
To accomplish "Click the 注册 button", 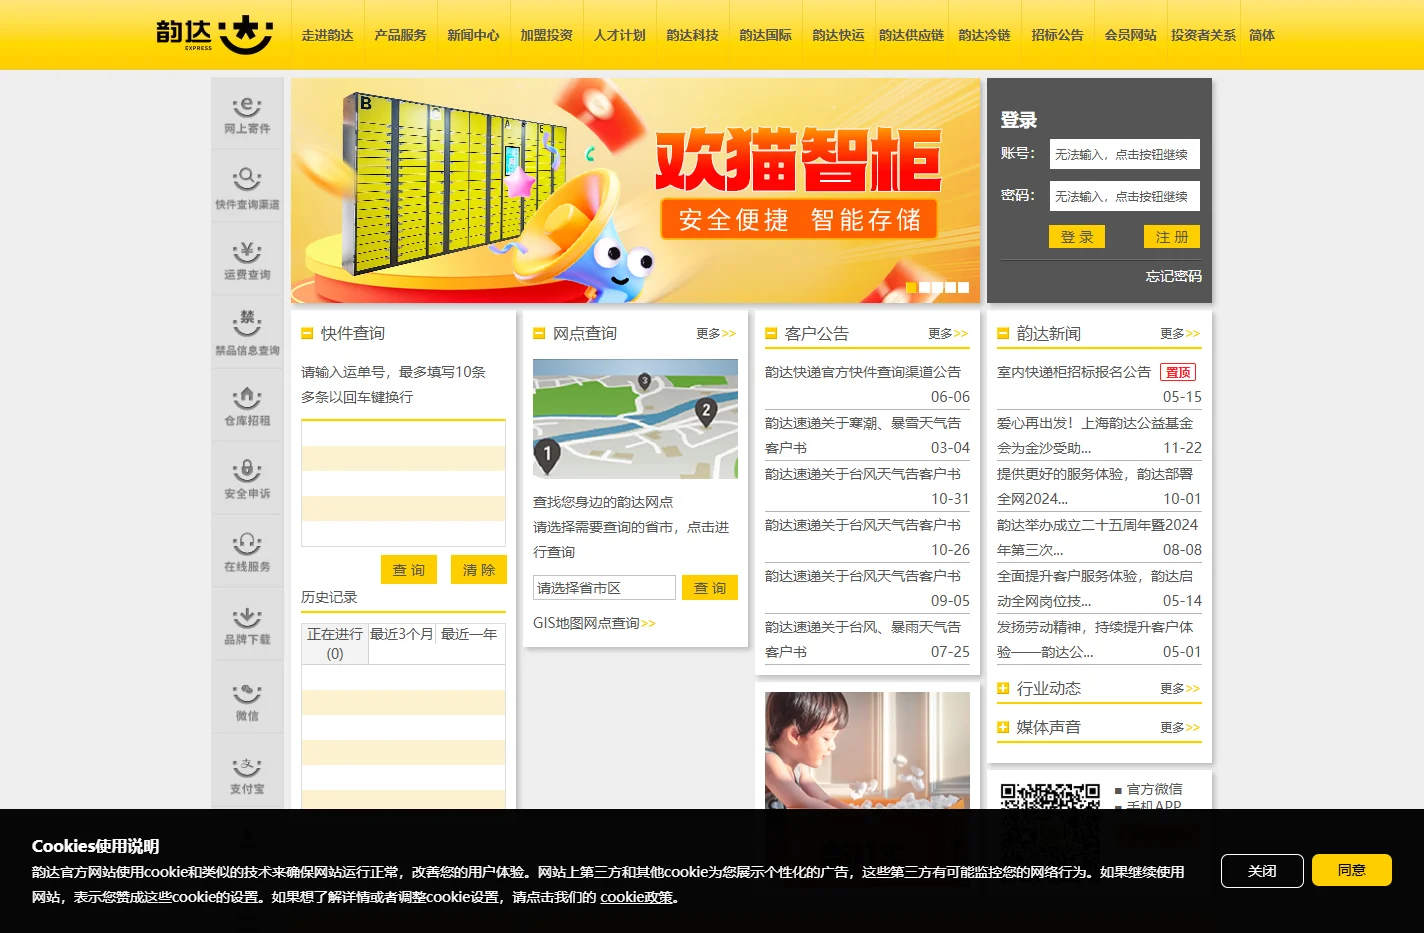I will (1172, 237).
